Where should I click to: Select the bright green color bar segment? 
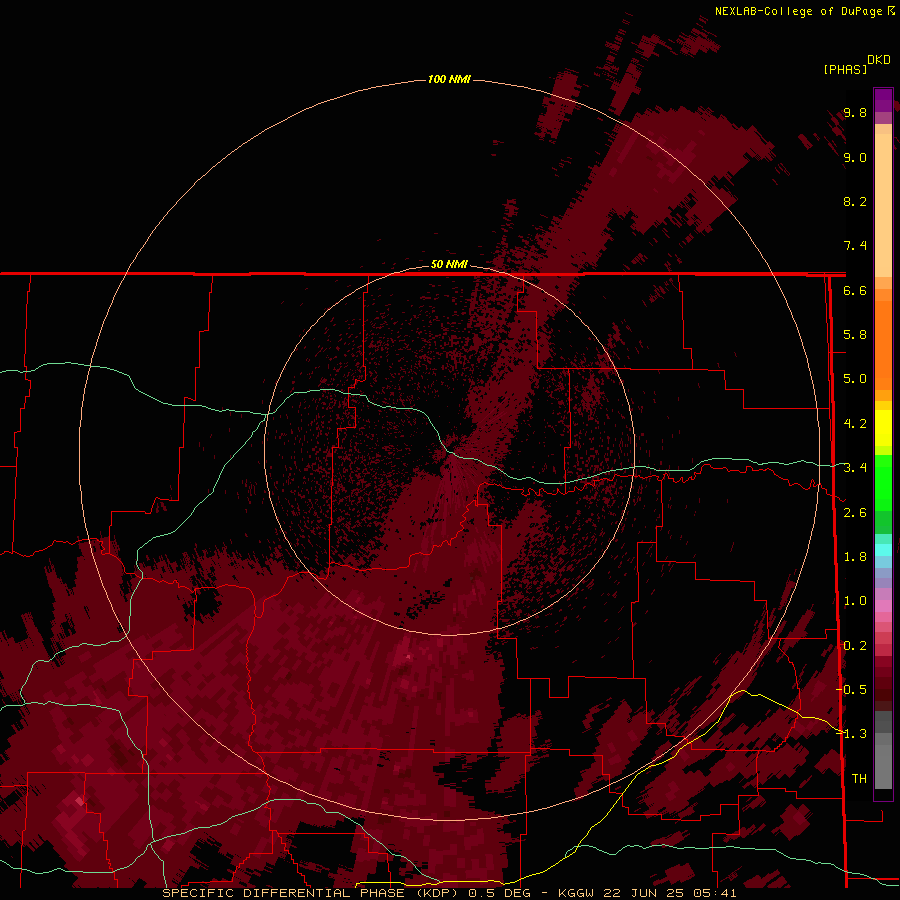point(883,482)
